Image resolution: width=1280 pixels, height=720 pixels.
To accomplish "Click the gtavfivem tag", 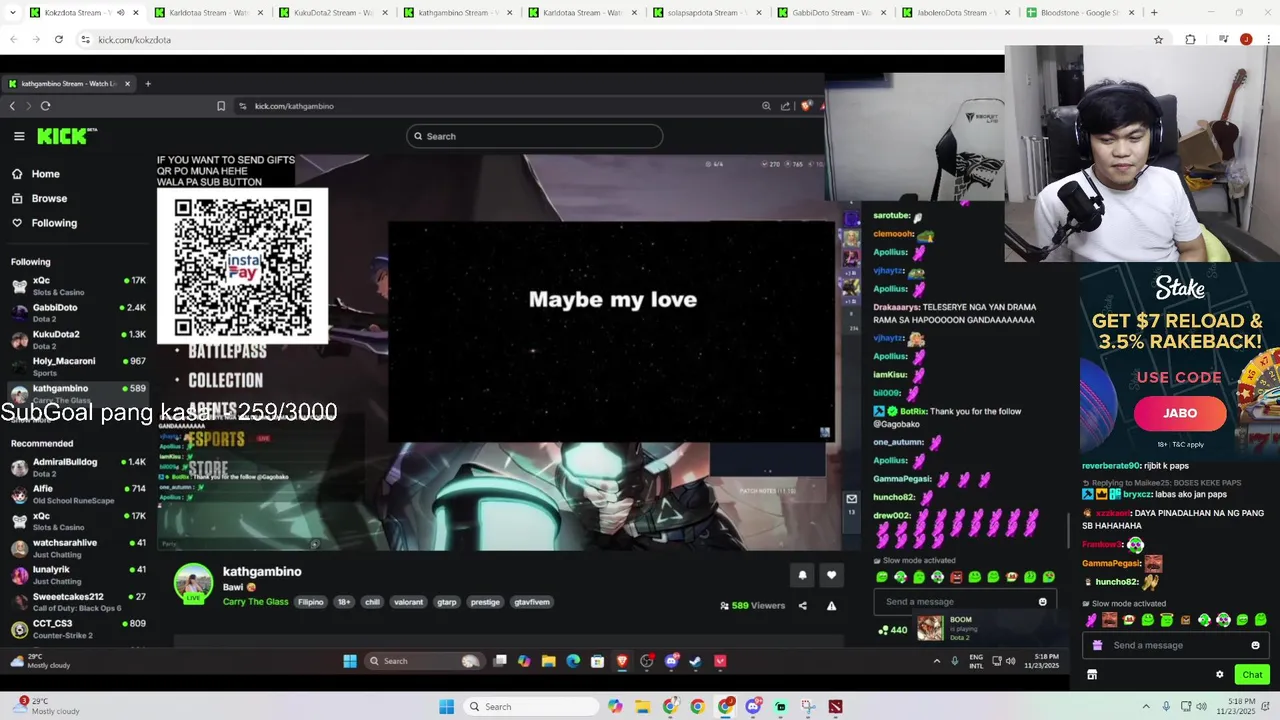I will coord(532,602).
